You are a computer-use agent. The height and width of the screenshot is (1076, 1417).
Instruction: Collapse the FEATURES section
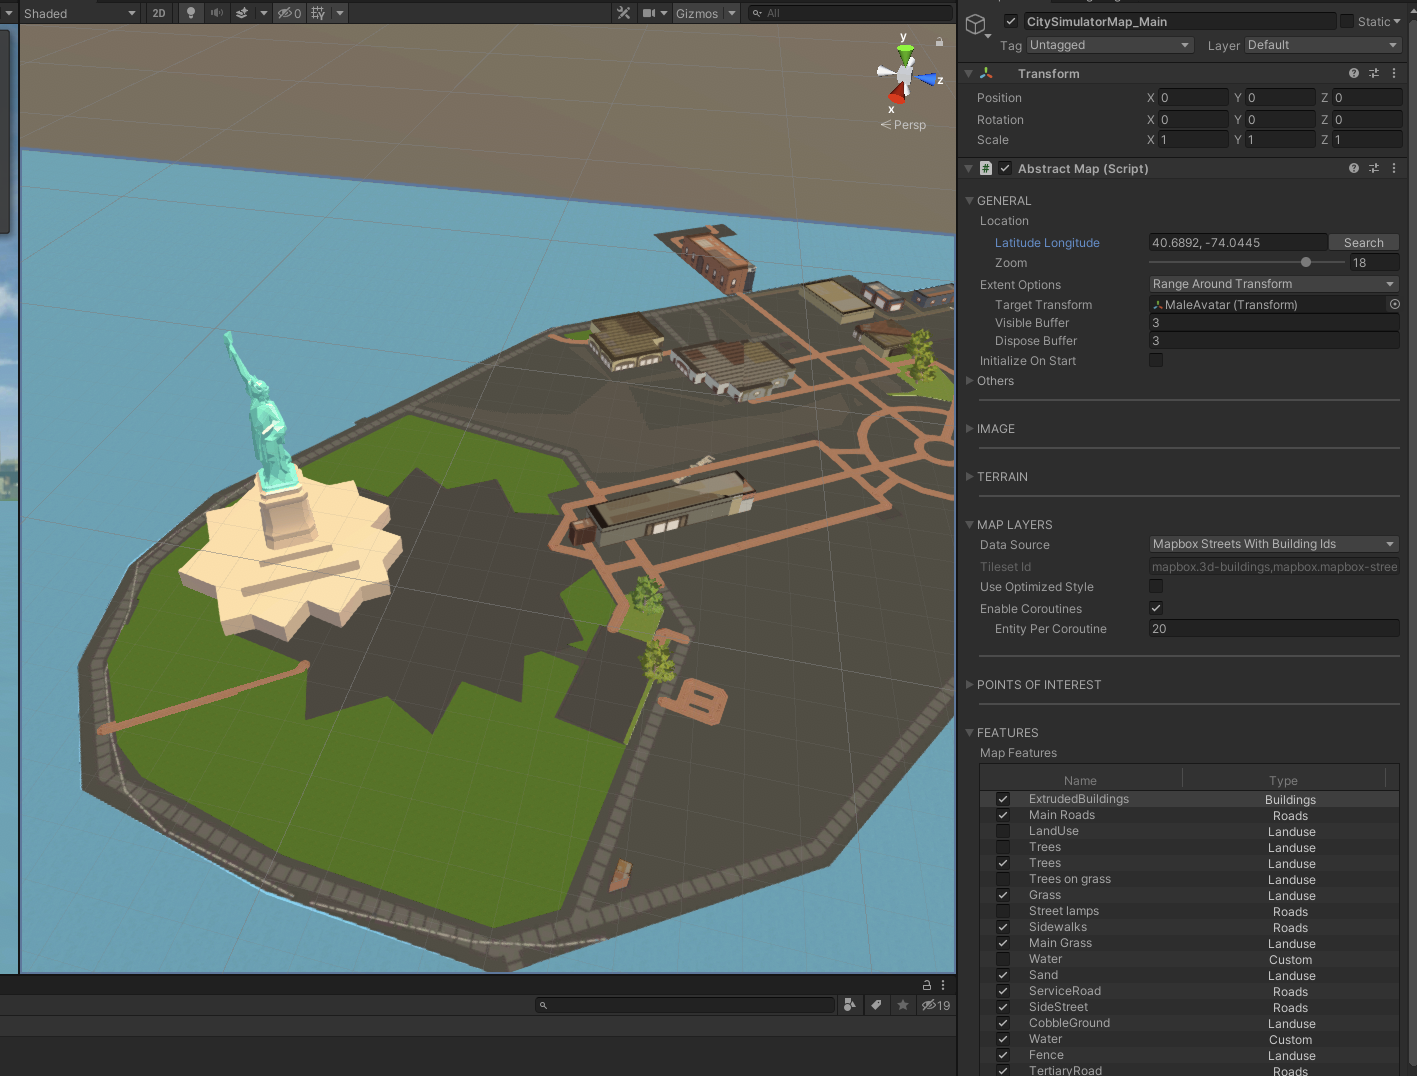[969, 732]
